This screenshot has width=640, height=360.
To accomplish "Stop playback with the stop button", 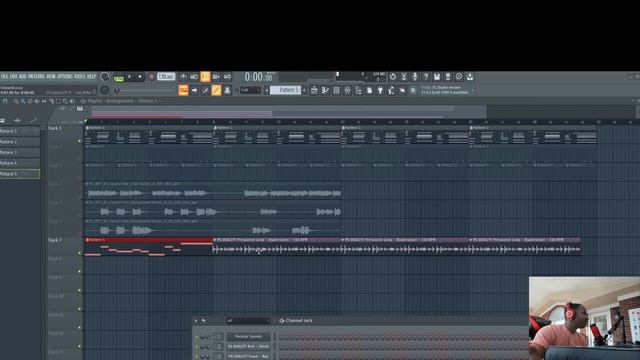I will (140, 77).
